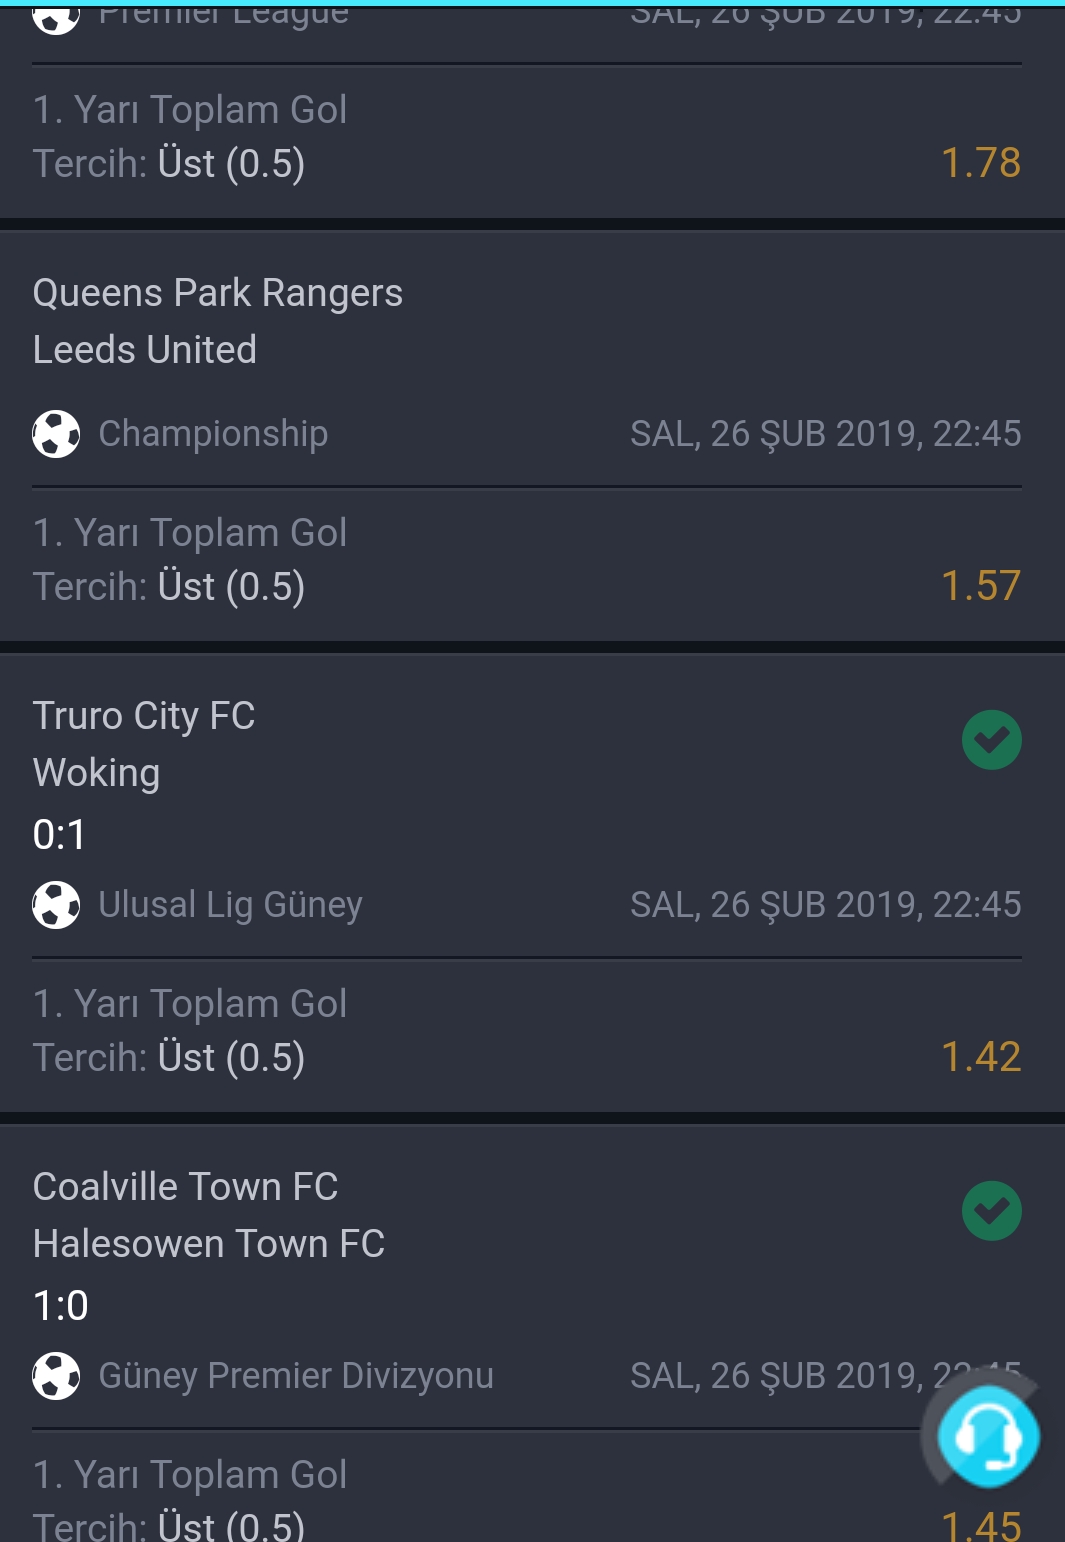Select the Truro City FC team name
Image resolution: width=1065 pixels, height=1542 pixels.
click(x=144, y=716)
